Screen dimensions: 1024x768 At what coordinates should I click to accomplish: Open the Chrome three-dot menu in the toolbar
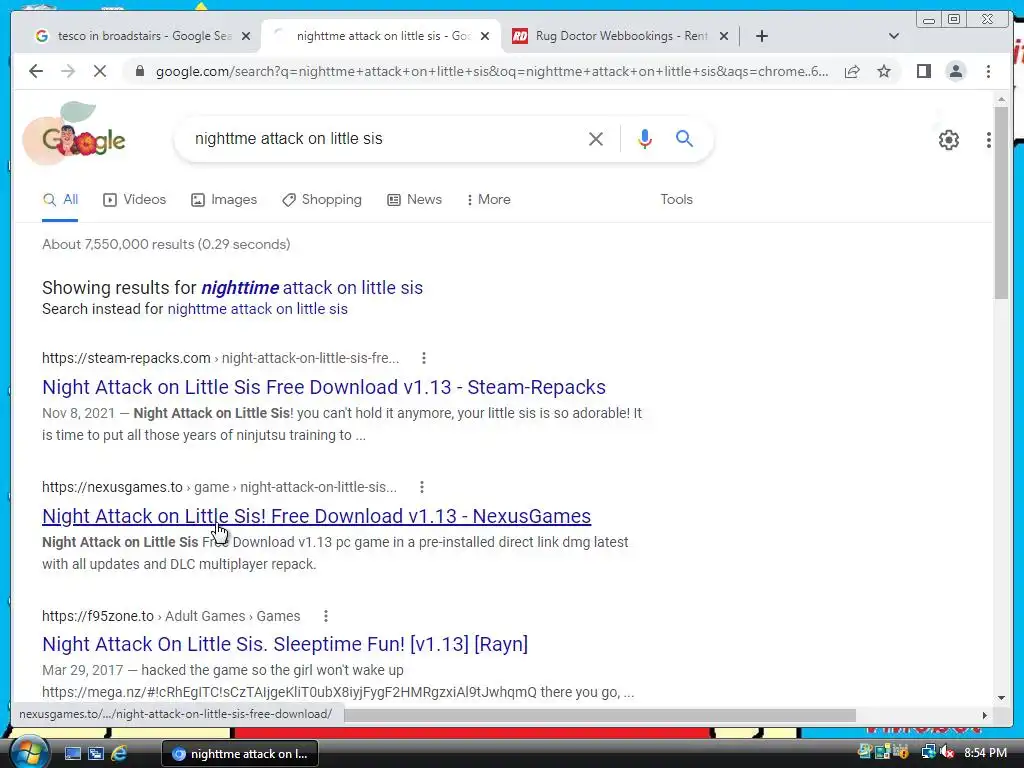[988, 71]
